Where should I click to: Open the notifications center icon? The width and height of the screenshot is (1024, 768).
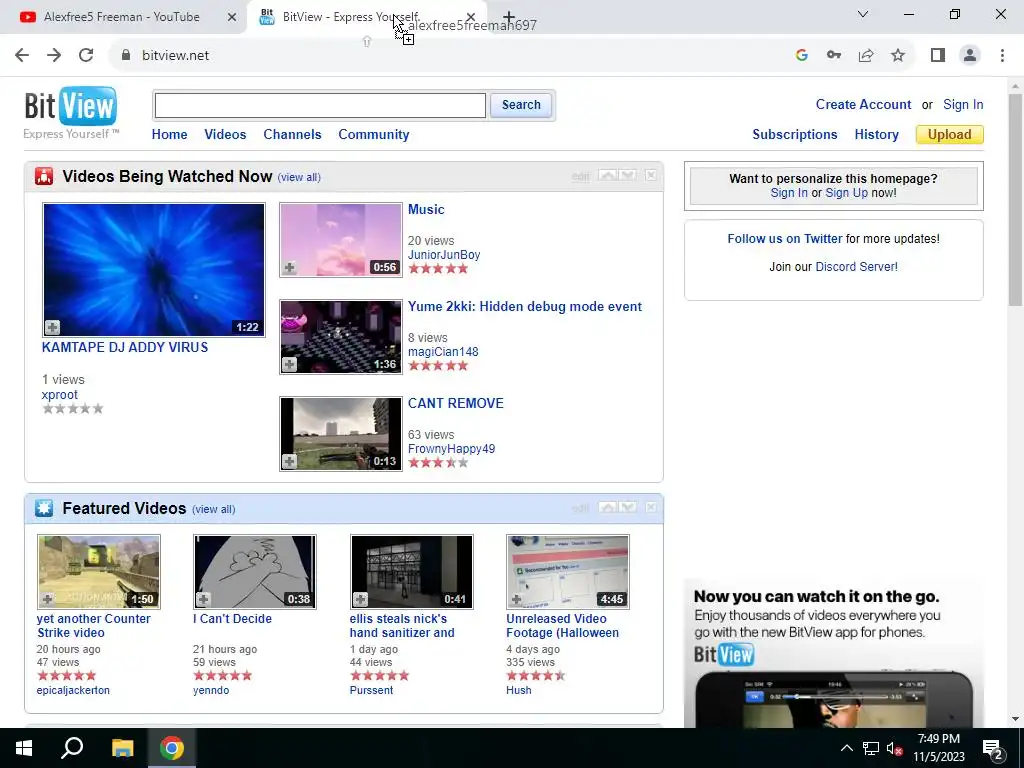click(993, 748)
